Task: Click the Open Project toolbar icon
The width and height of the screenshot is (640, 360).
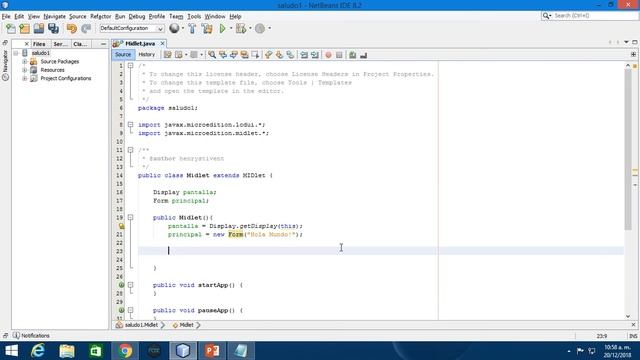Action: [39, 29]
